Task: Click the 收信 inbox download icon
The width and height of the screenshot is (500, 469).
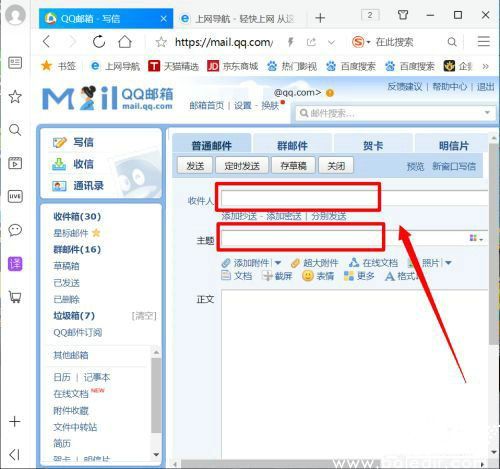Action: (59, 164)
